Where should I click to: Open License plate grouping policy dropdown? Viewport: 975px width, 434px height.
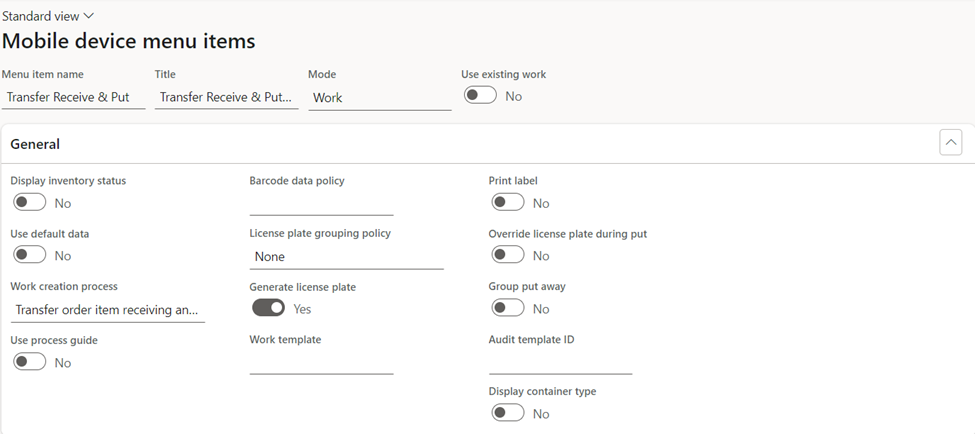coord(346,257)
